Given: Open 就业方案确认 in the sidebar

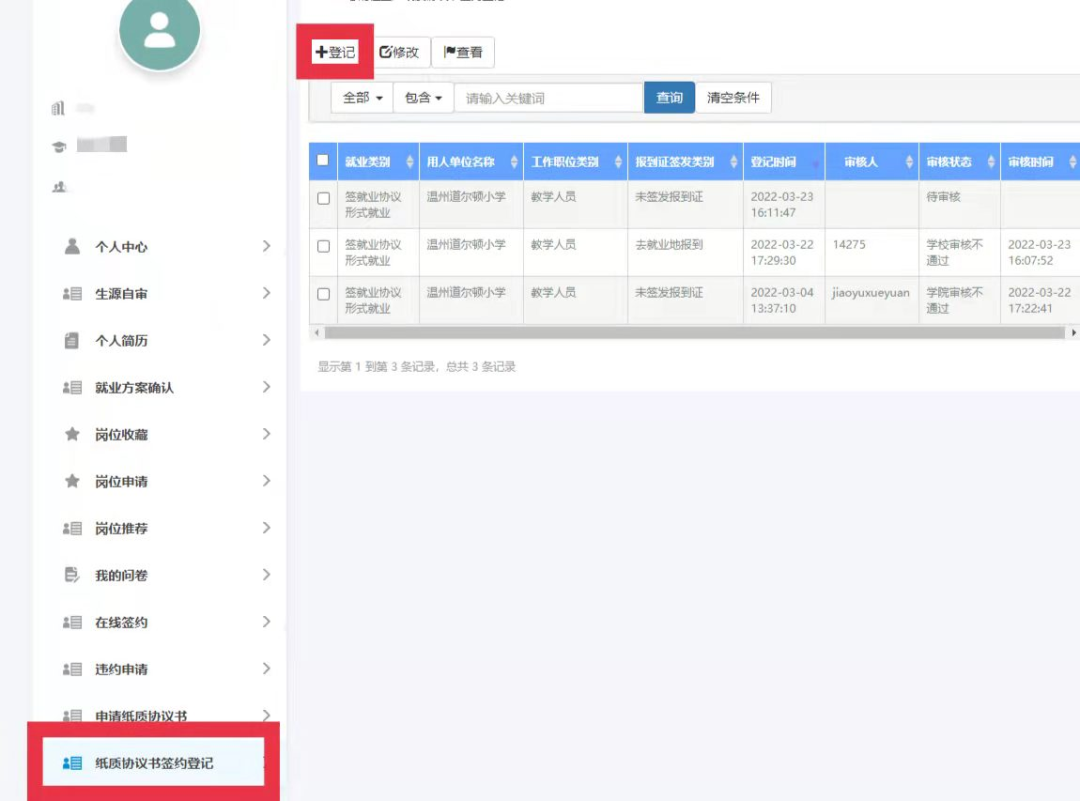Looking at the screenshot, I should point(134,387).
